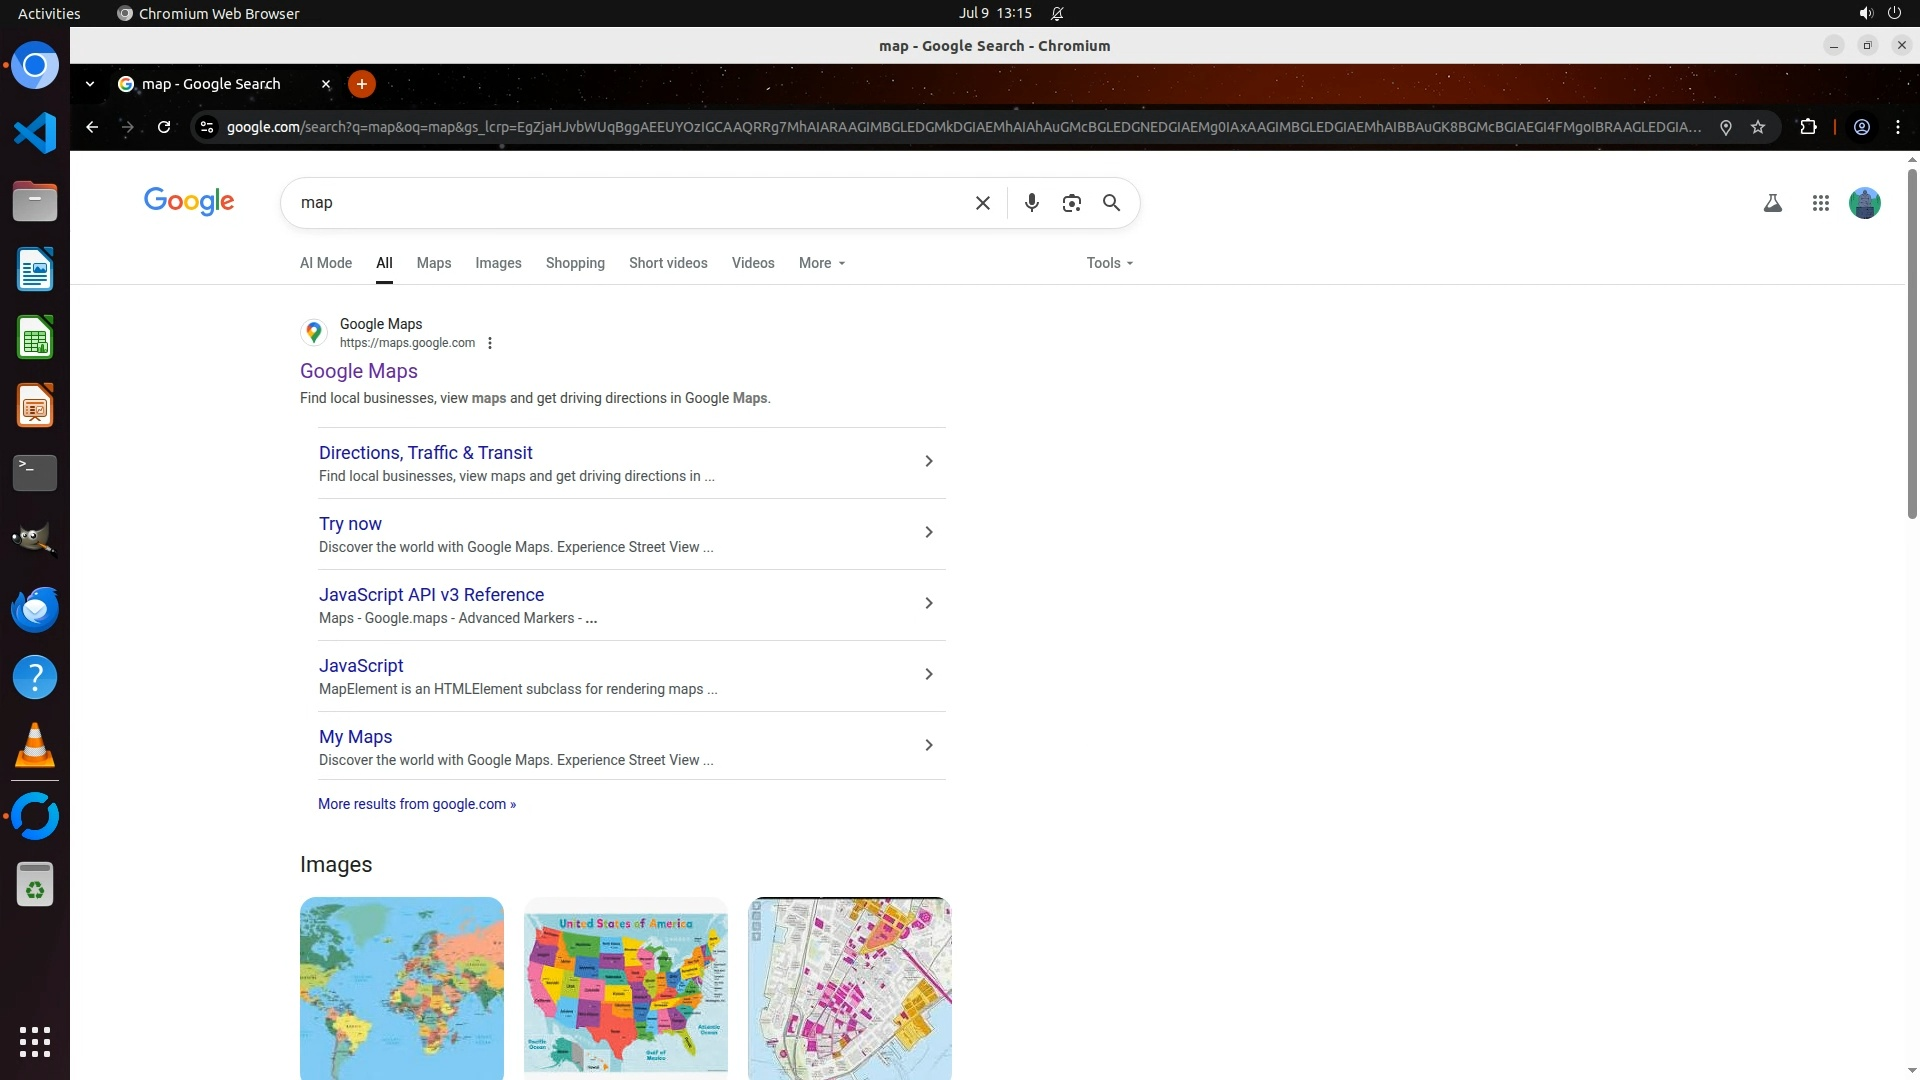The width and height of the screenshot is (1920, 1080).
Task: Open the Google apps grid
Action: click(1820, 203)
